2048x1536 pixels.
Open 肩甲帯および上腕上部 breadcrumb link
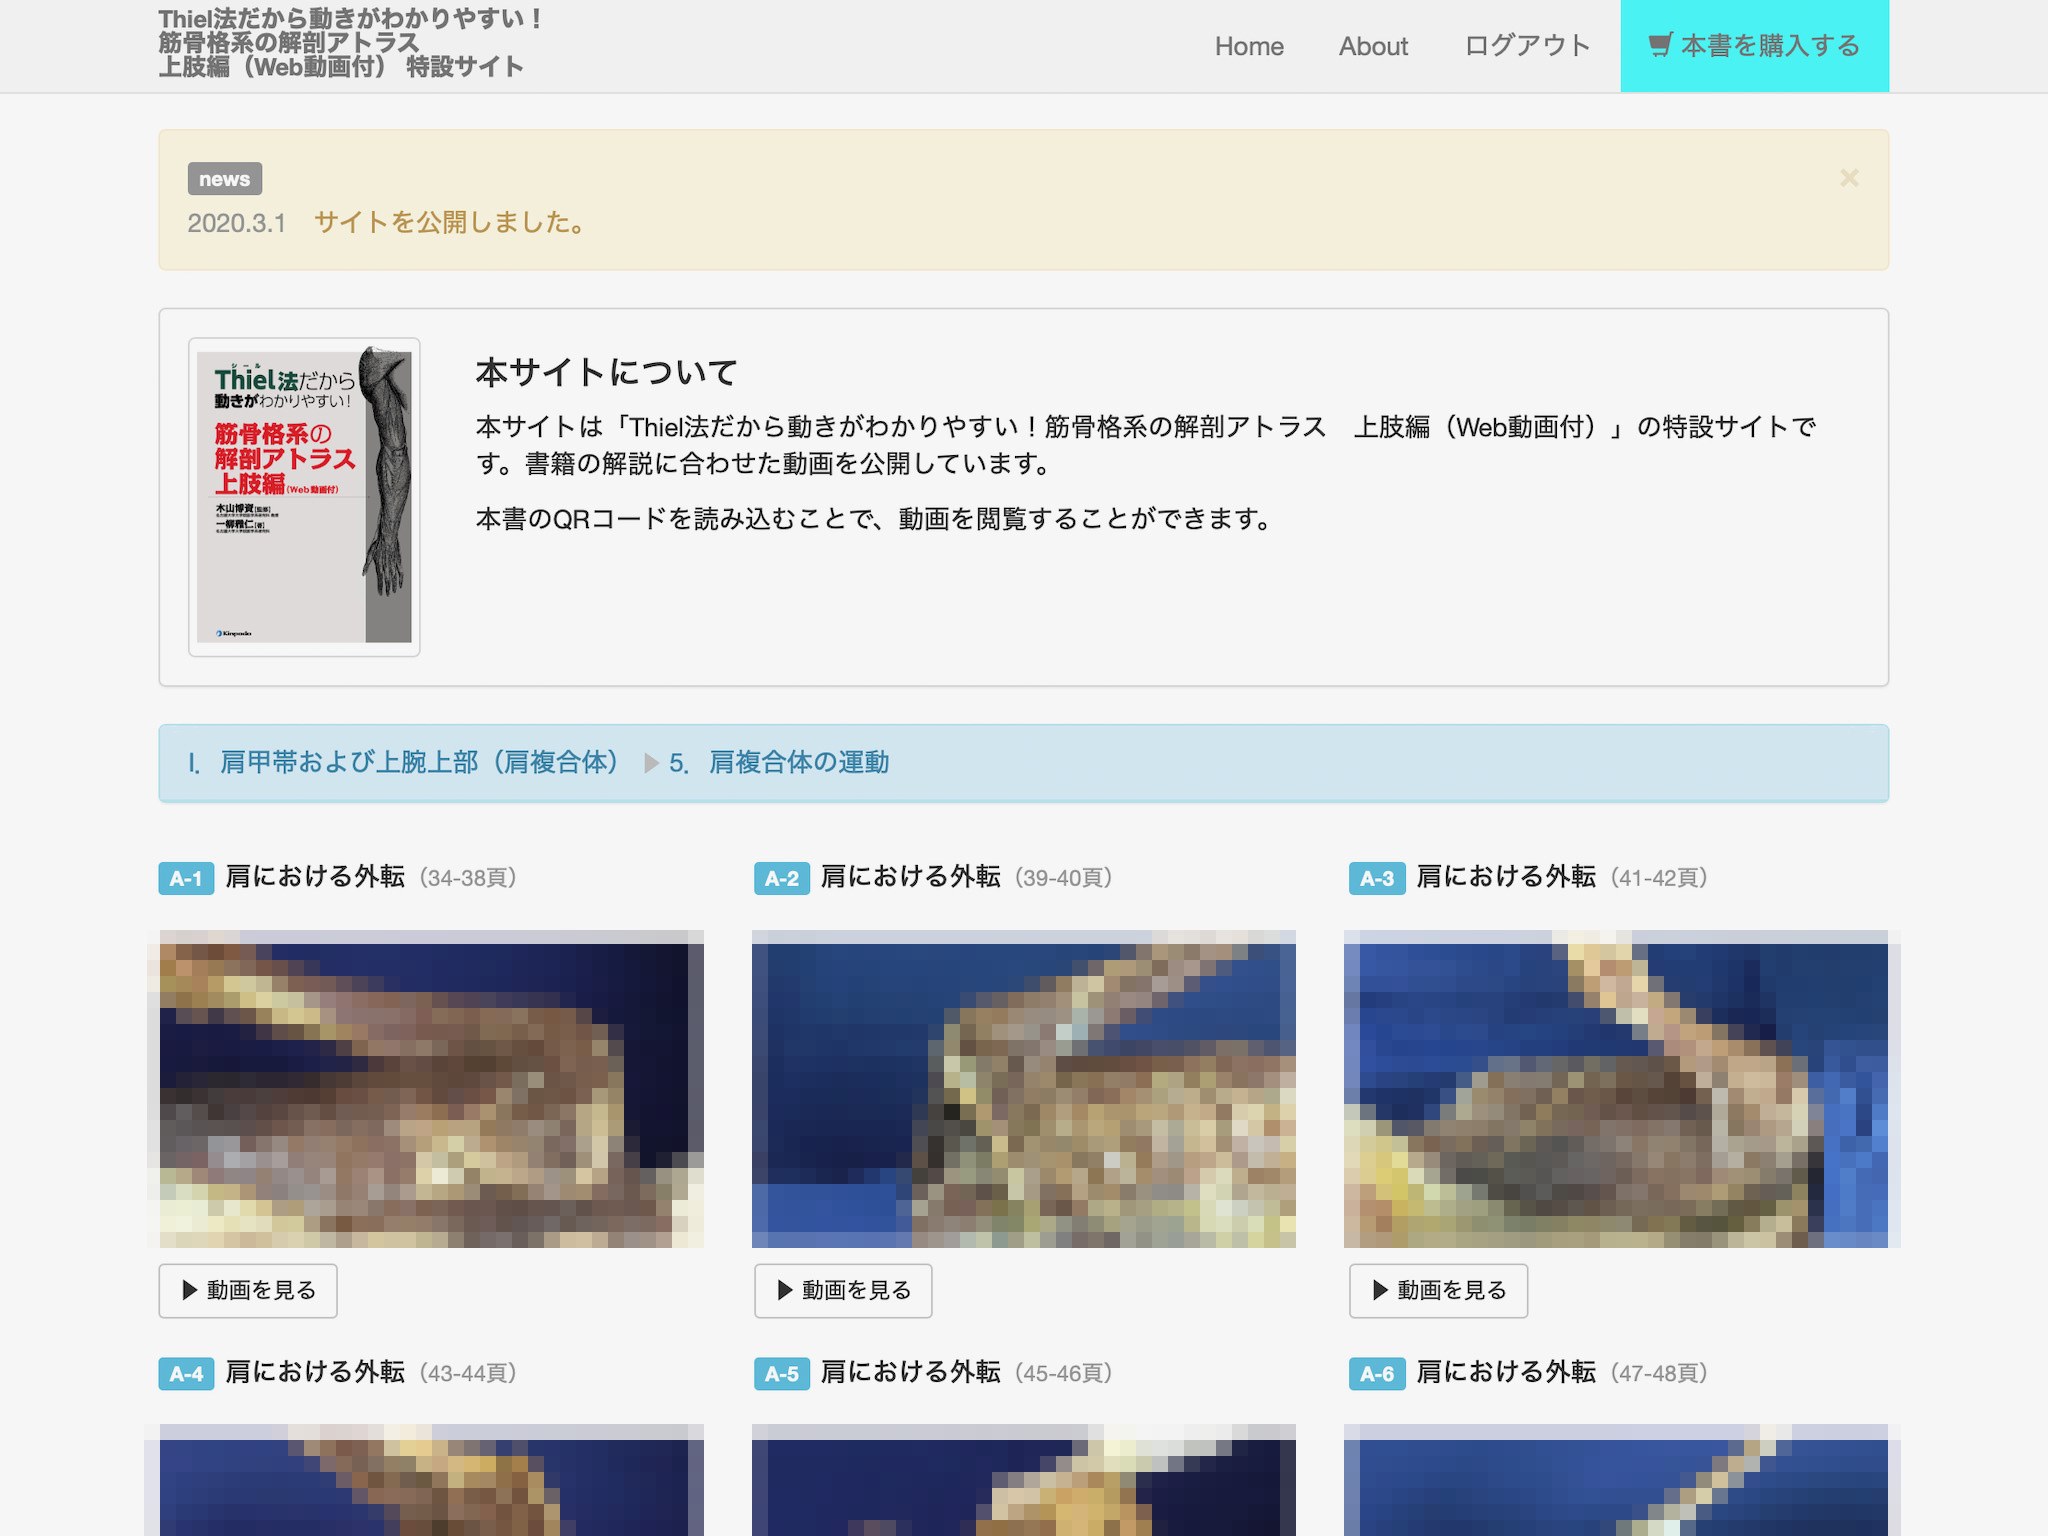(x=405, y=763)
